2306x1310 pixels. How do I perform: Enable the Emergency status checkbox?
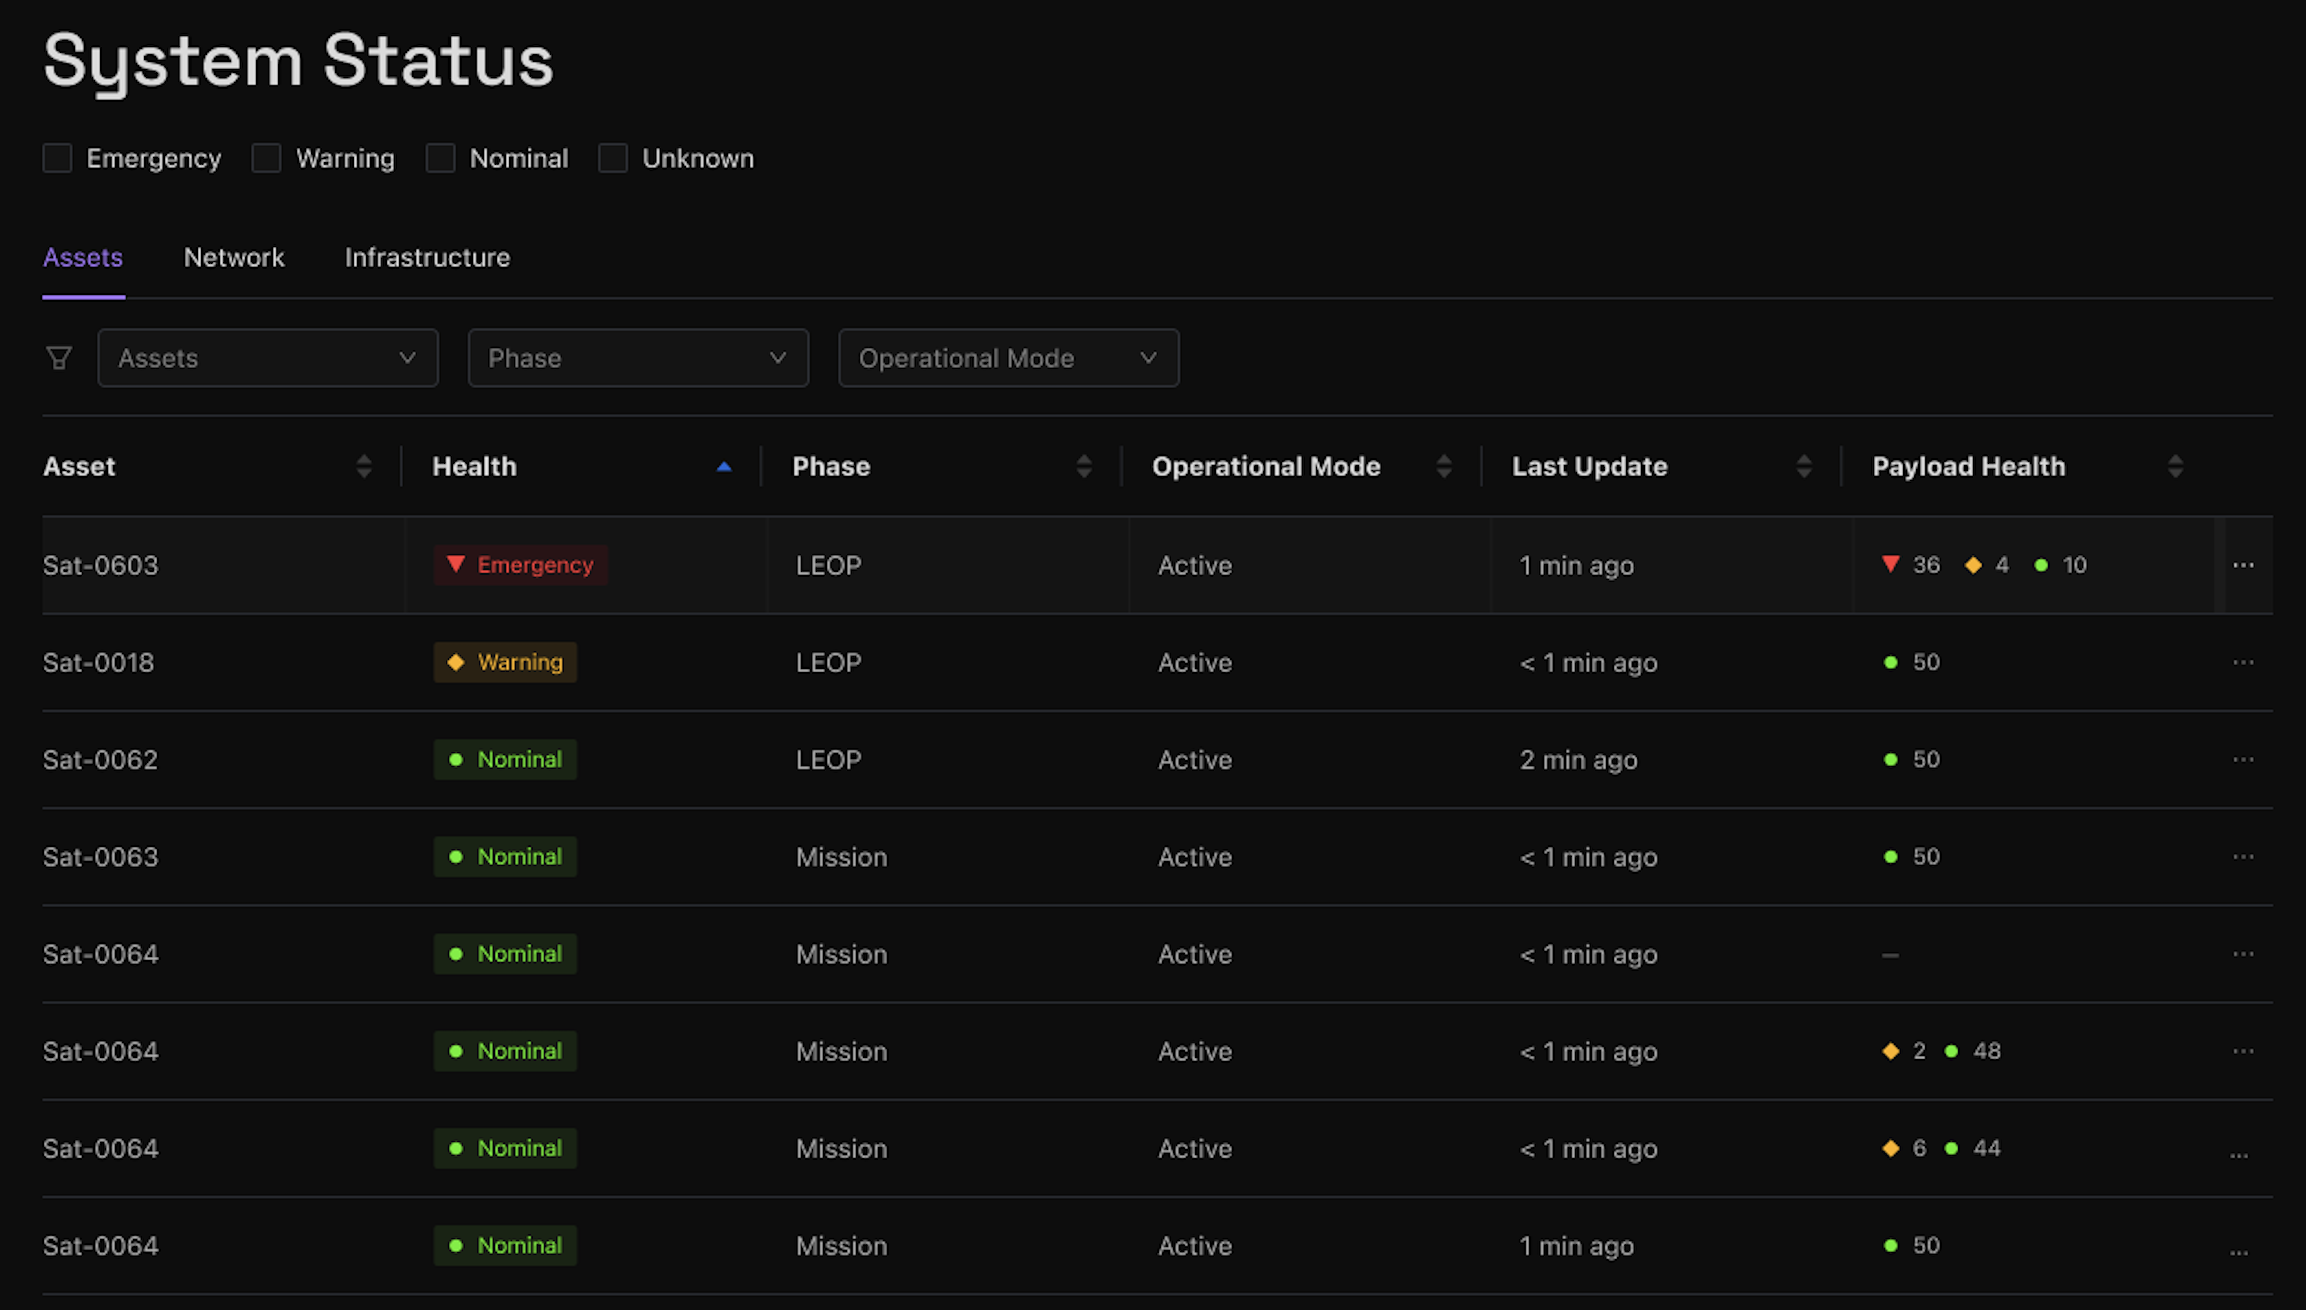[58, 158]
